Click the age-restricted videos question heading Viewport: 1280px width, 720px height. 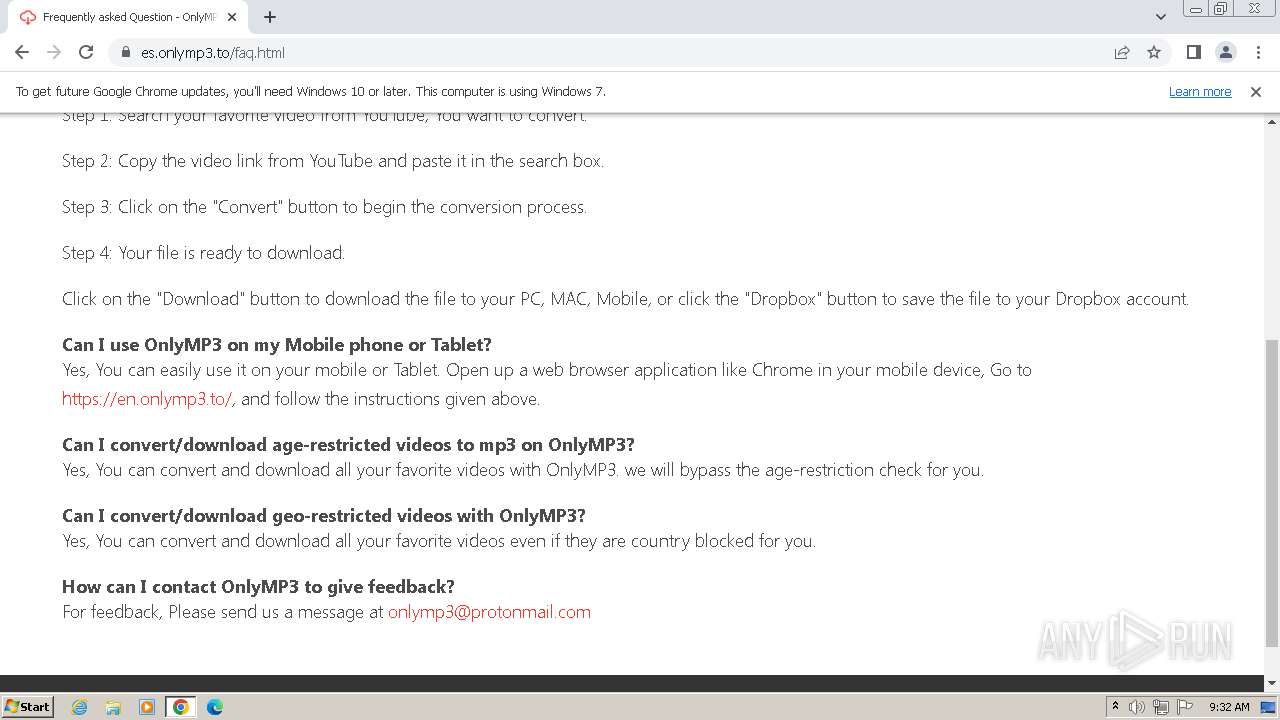[x=348, y=445]
